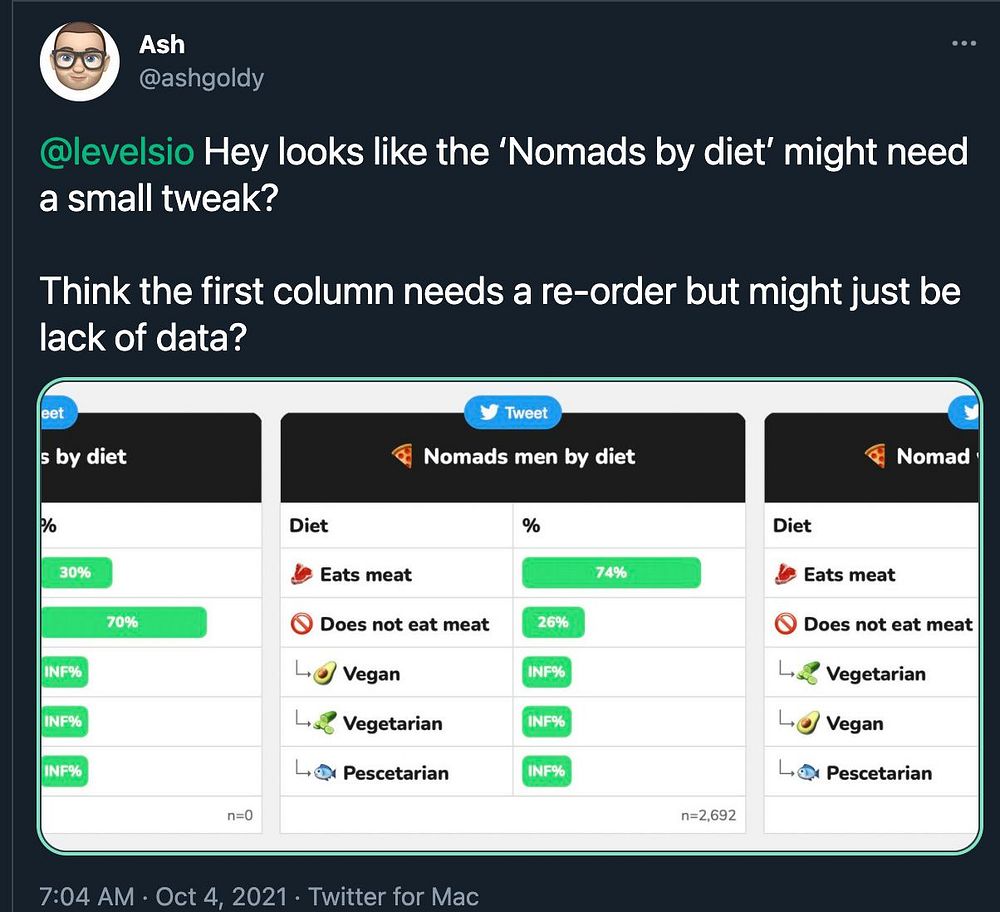
Task: Click the Ash display name
Action: 162,45
